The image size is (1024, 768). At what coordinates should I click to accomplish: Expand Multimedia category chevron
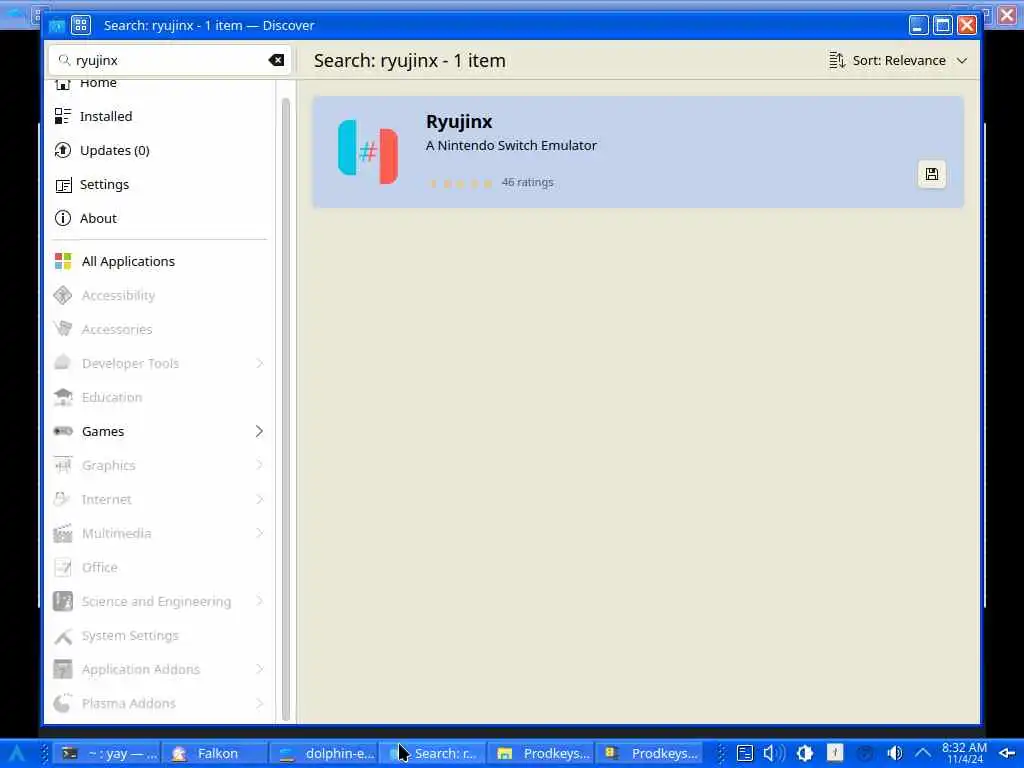click(259, 533)
